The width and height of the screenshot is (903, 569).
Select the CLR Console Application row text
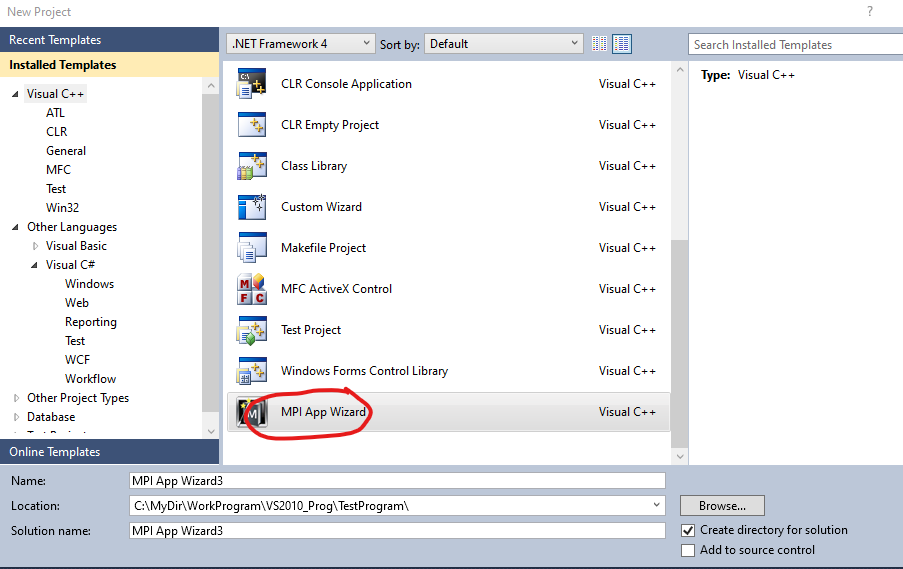(346, 84)
